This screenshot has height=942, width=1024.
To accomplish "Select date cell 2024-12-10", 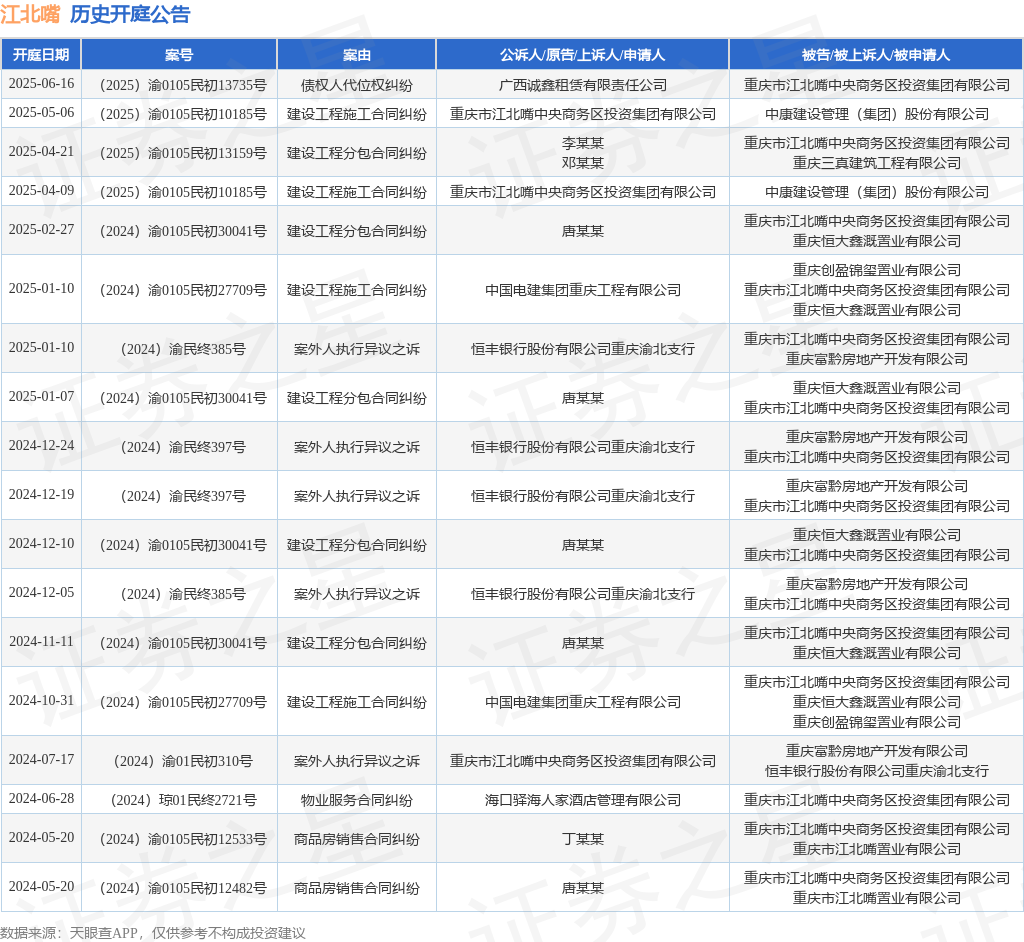I will (41, 544).
